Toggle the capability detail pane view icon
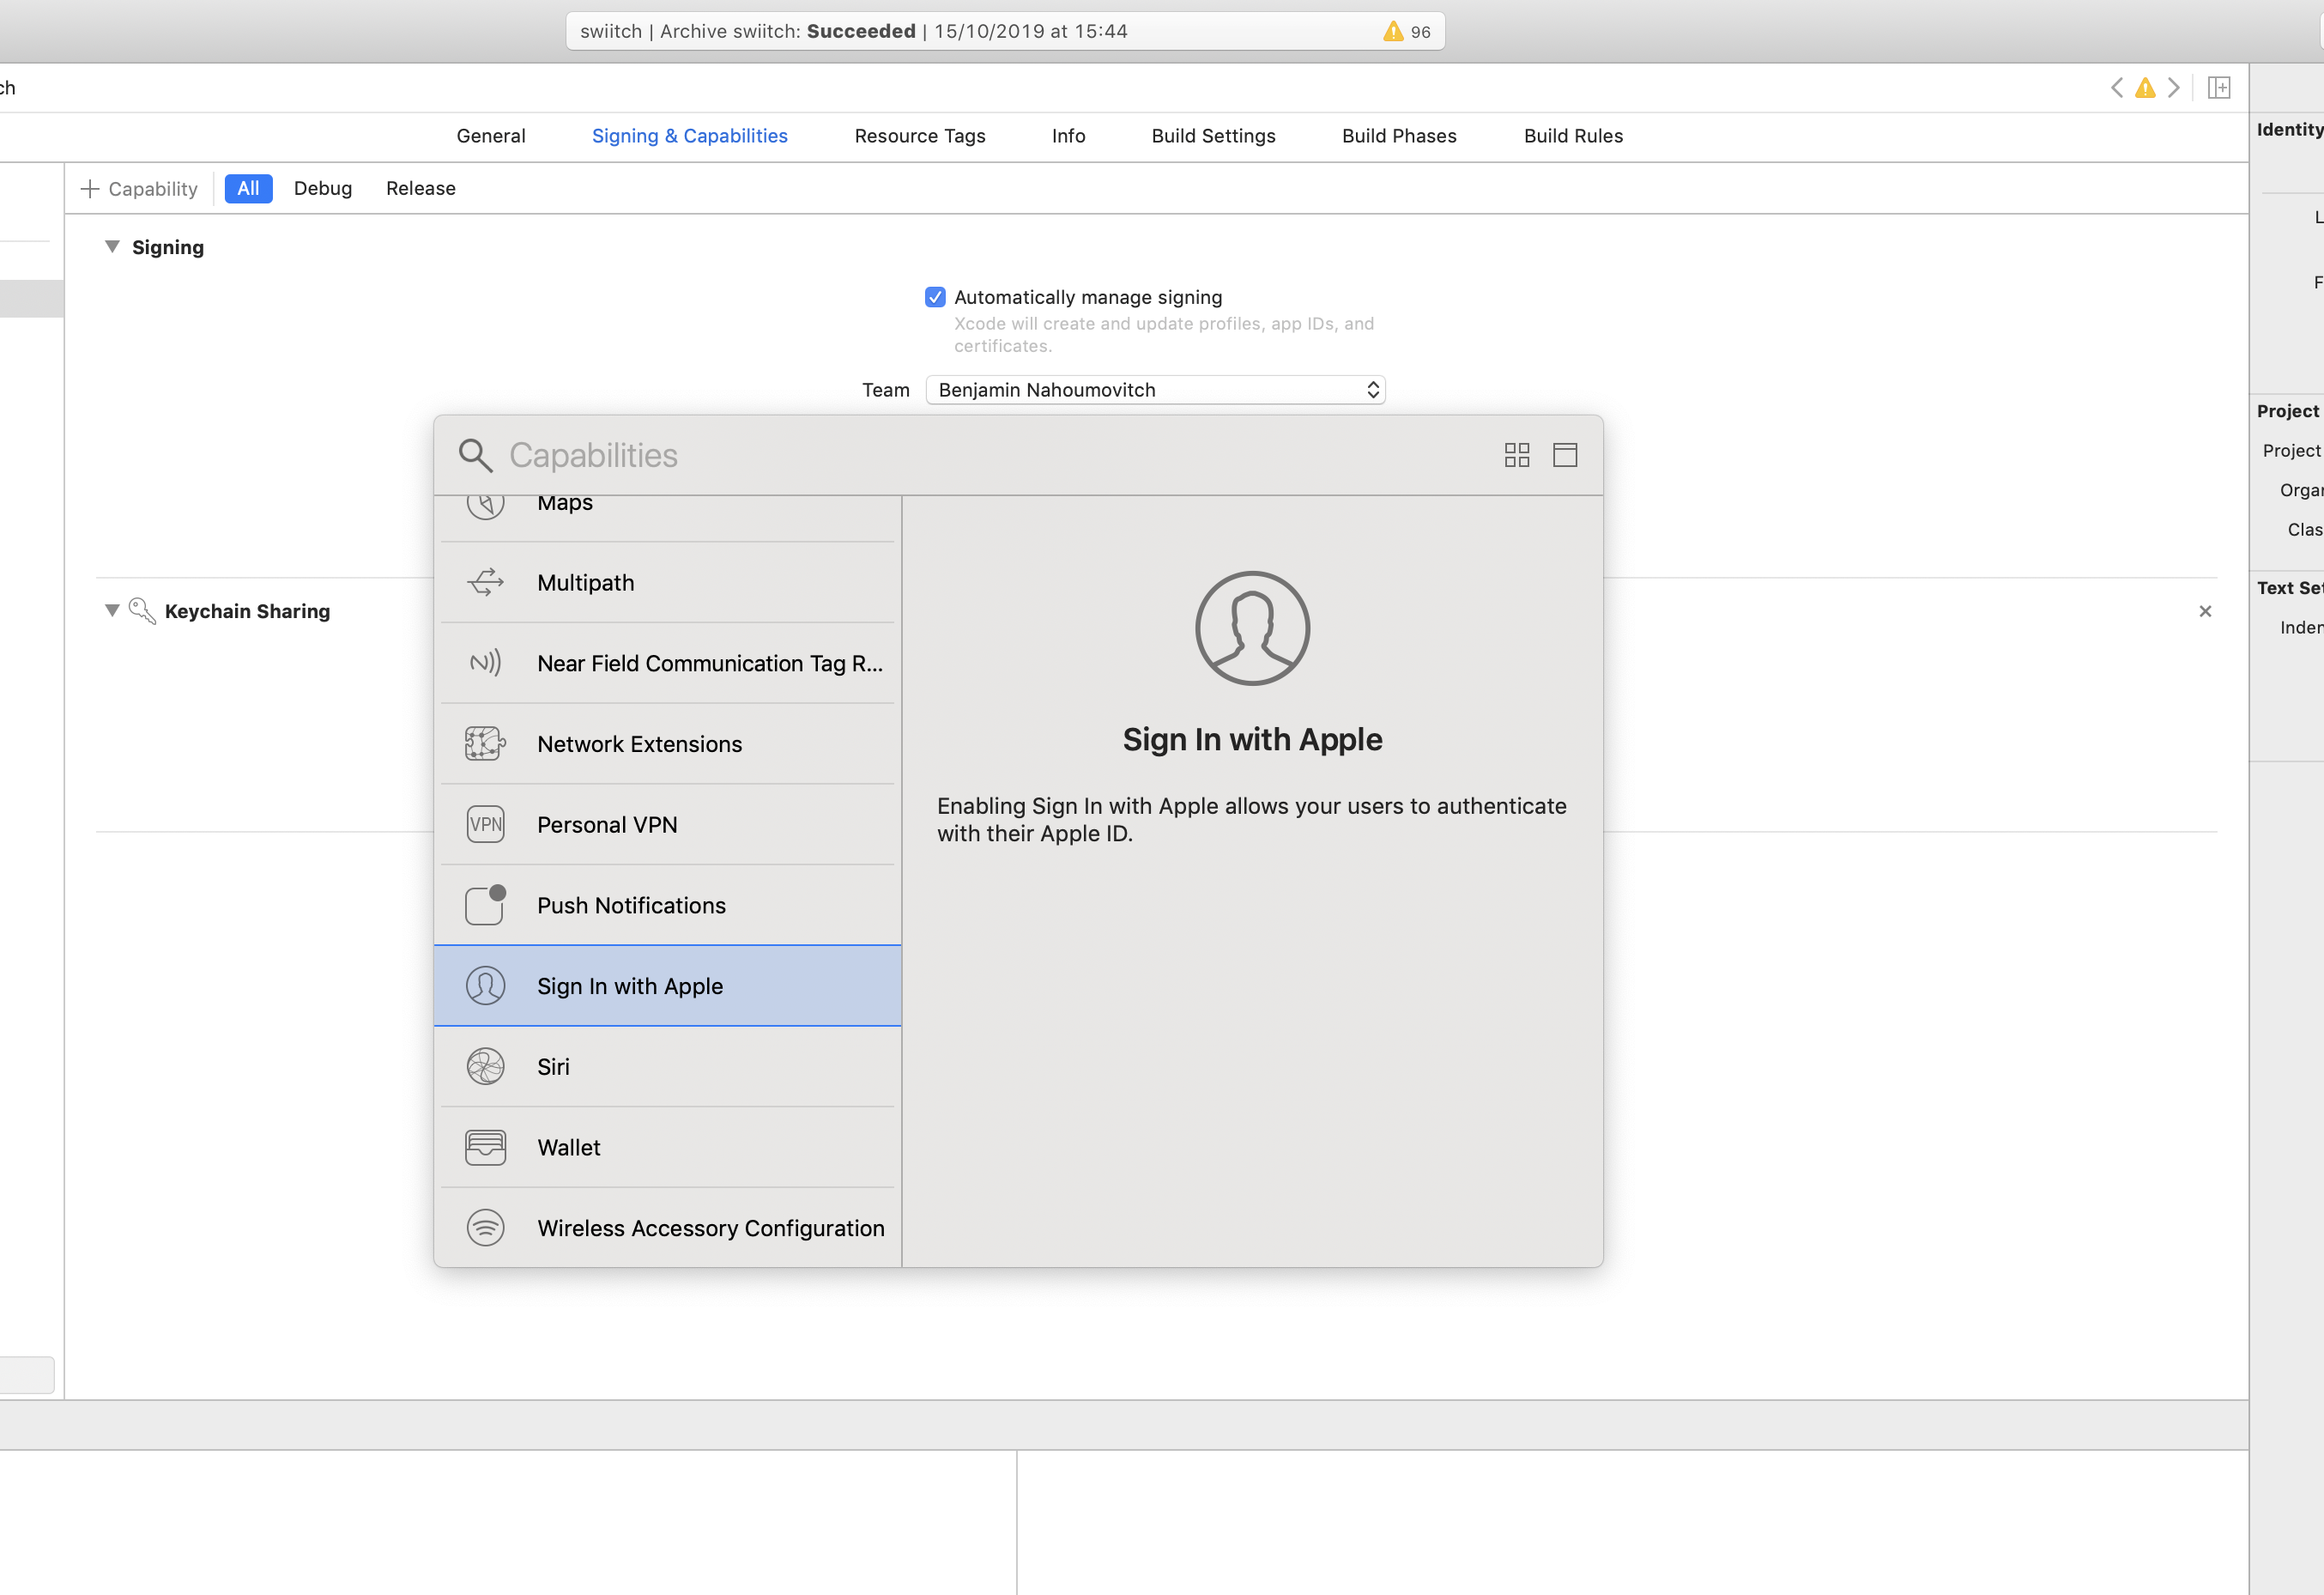The width and height of the screenshot is (2324, 1595). (x=1565, y=455)
